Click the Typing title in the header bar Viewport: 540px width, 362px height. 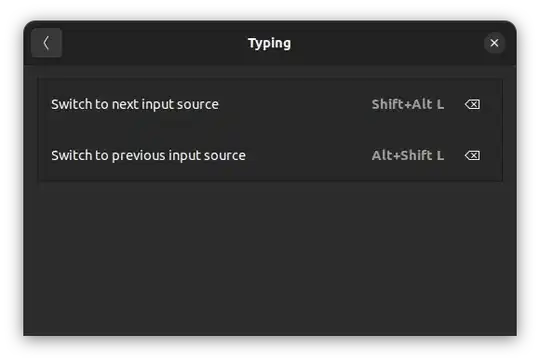(x=269, y=43)
